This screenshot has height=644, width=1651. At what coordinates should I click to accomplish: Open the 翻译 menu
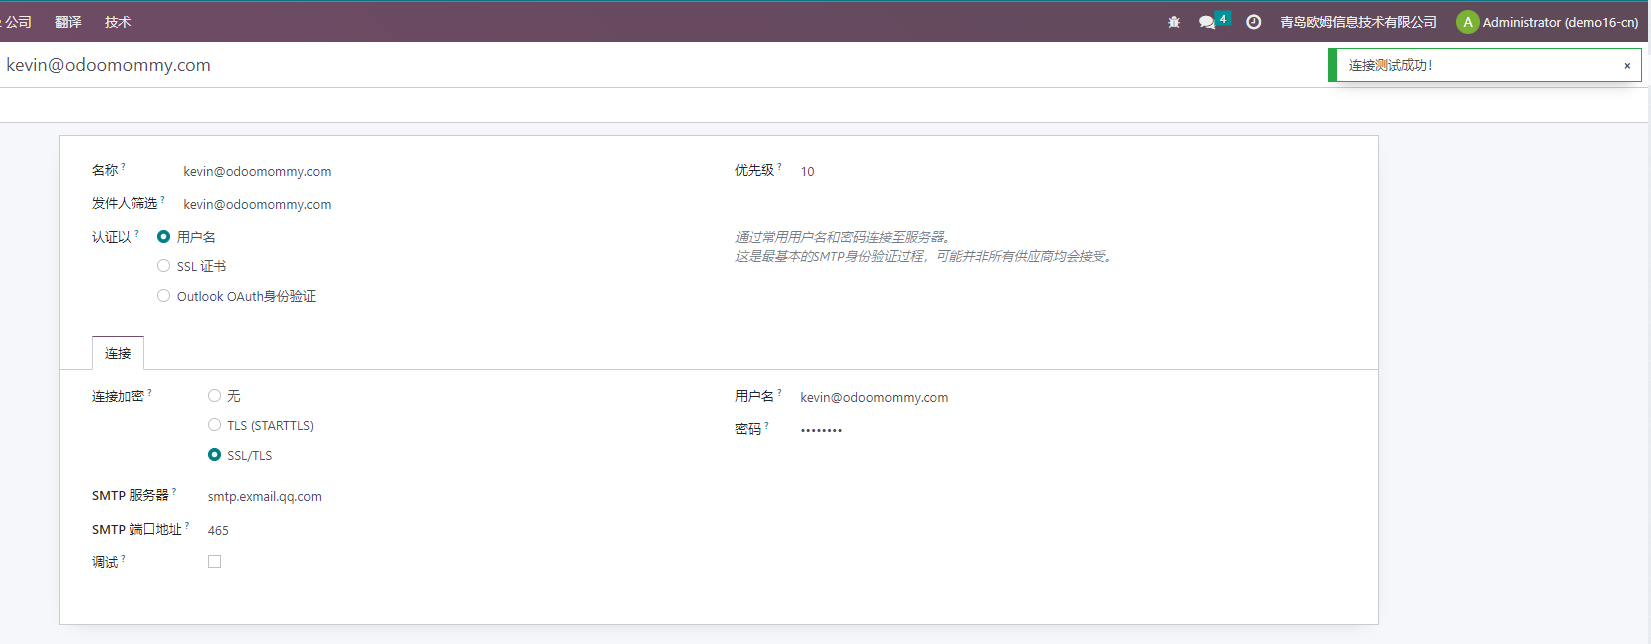pos(68,22)
